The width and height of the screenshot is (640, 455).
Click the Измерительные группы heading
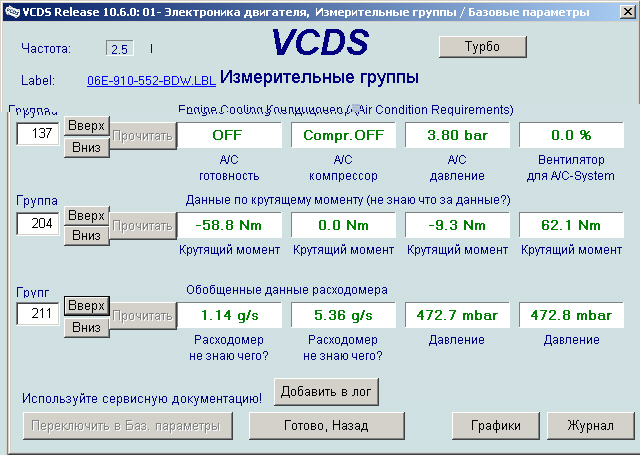[x=319, y=77]
